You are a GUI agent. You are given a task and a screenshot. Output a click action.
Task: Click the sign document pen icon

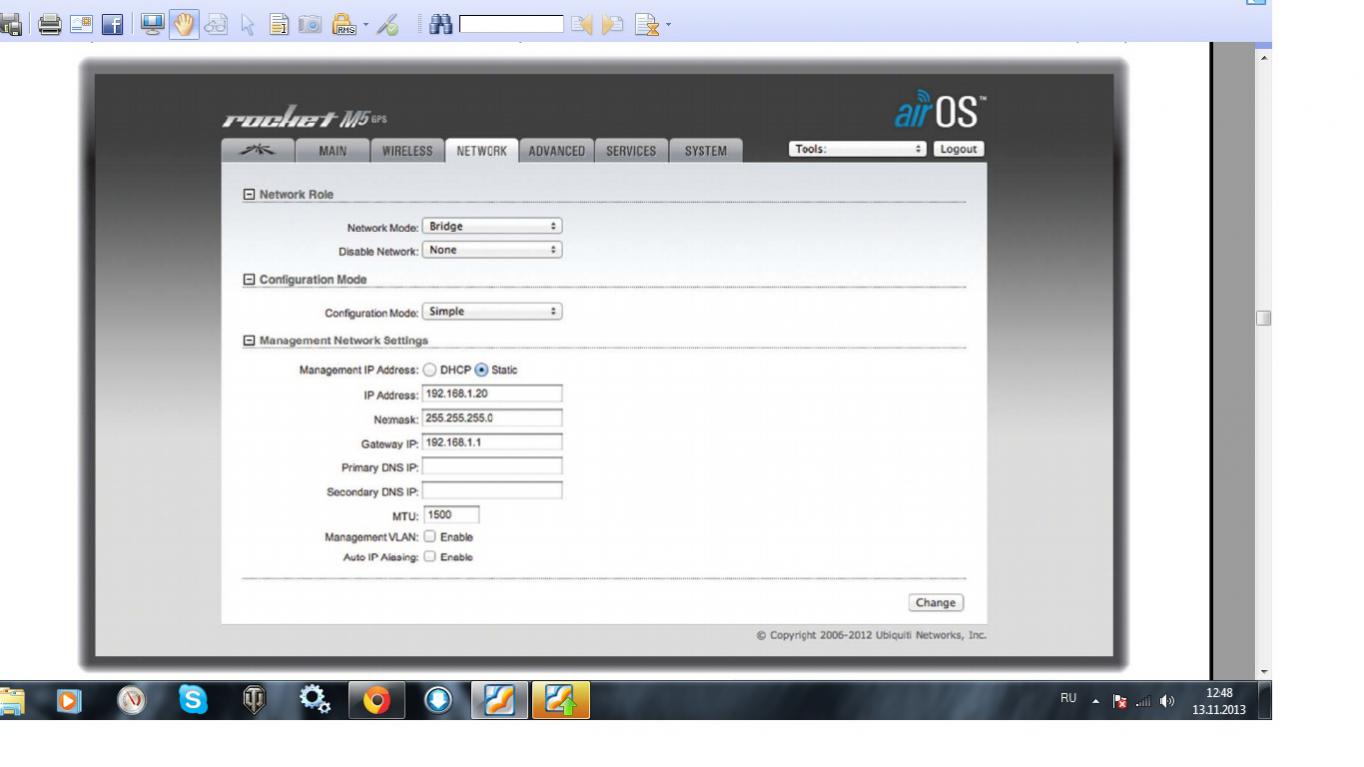[389, 23]
